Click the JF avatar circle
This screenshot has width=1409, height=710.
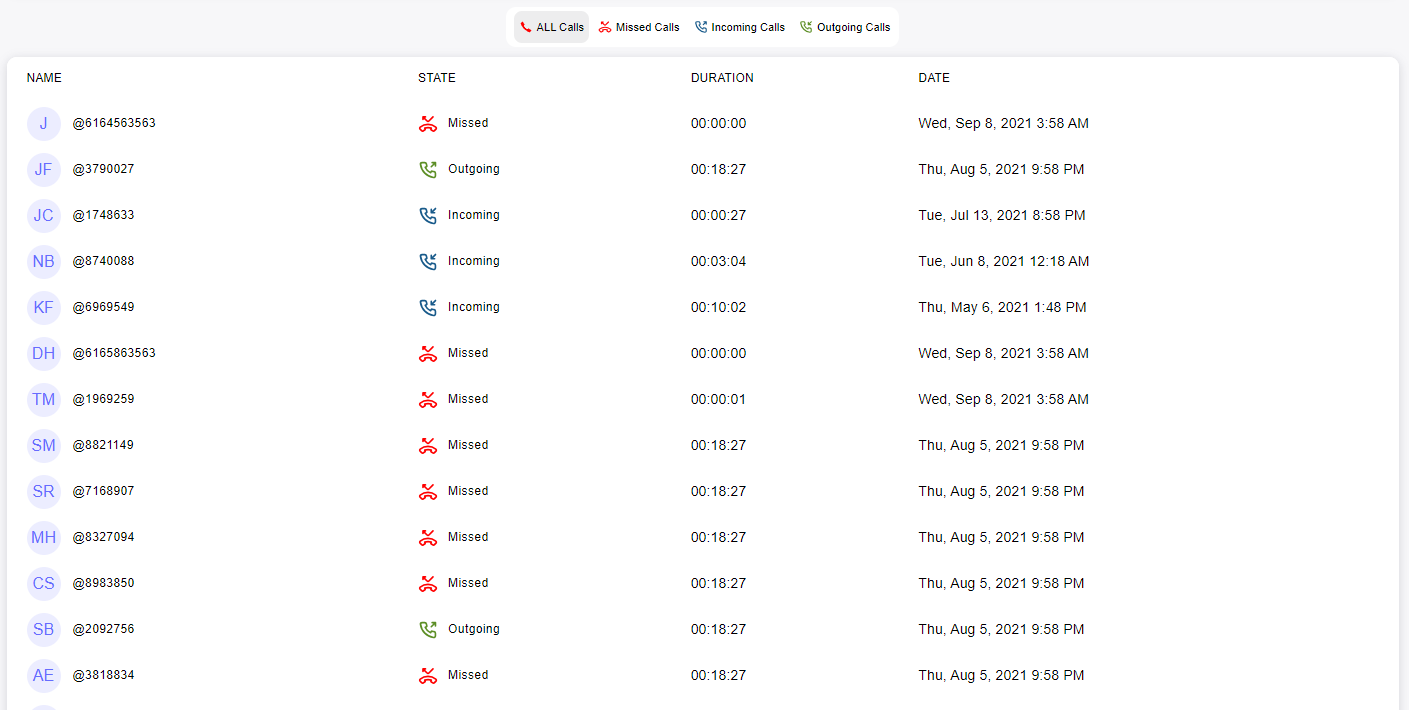tap(44, 169)
